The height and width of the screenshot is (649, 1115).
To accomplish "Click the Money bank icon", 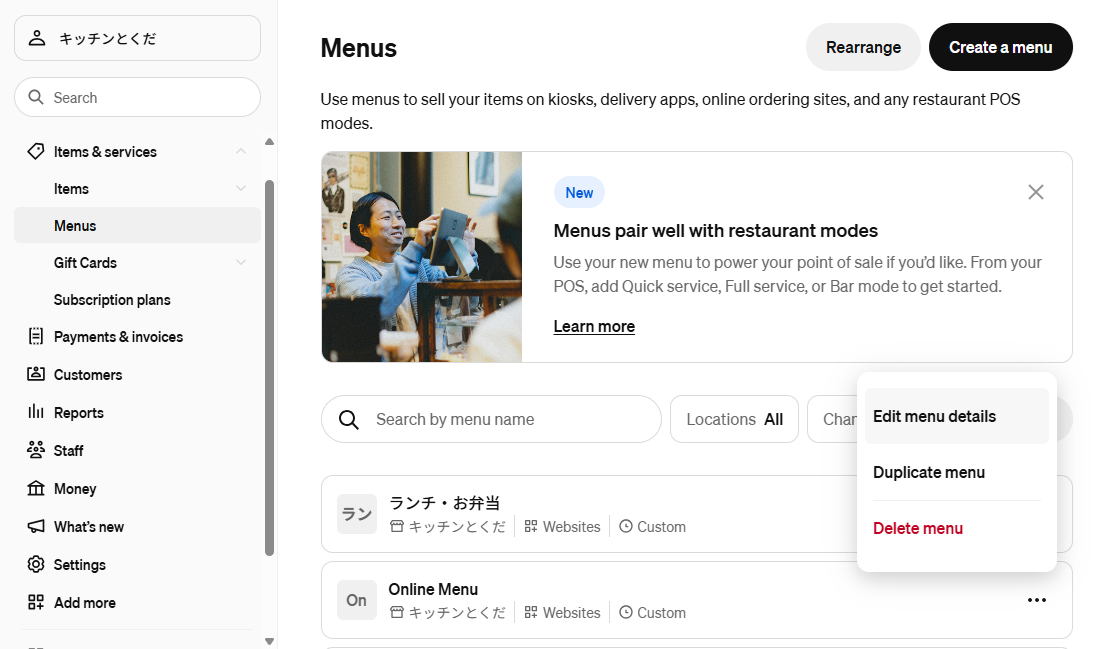I will tap(36, 488).
